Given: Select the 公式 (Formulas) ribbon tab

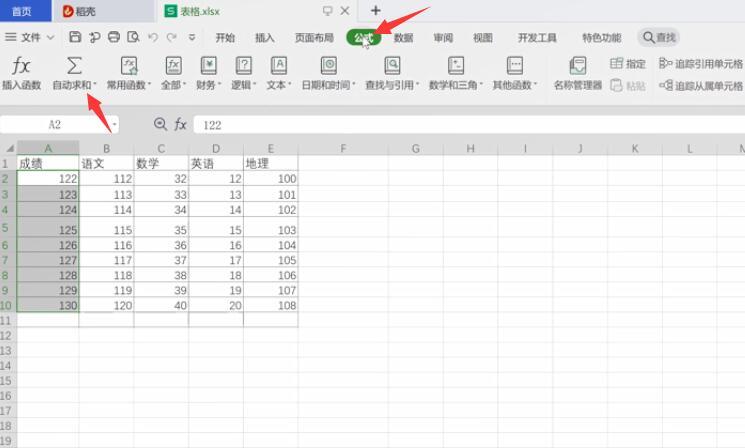Looking at the screenshot, I should pyautogui.click(x=363, y=38).
